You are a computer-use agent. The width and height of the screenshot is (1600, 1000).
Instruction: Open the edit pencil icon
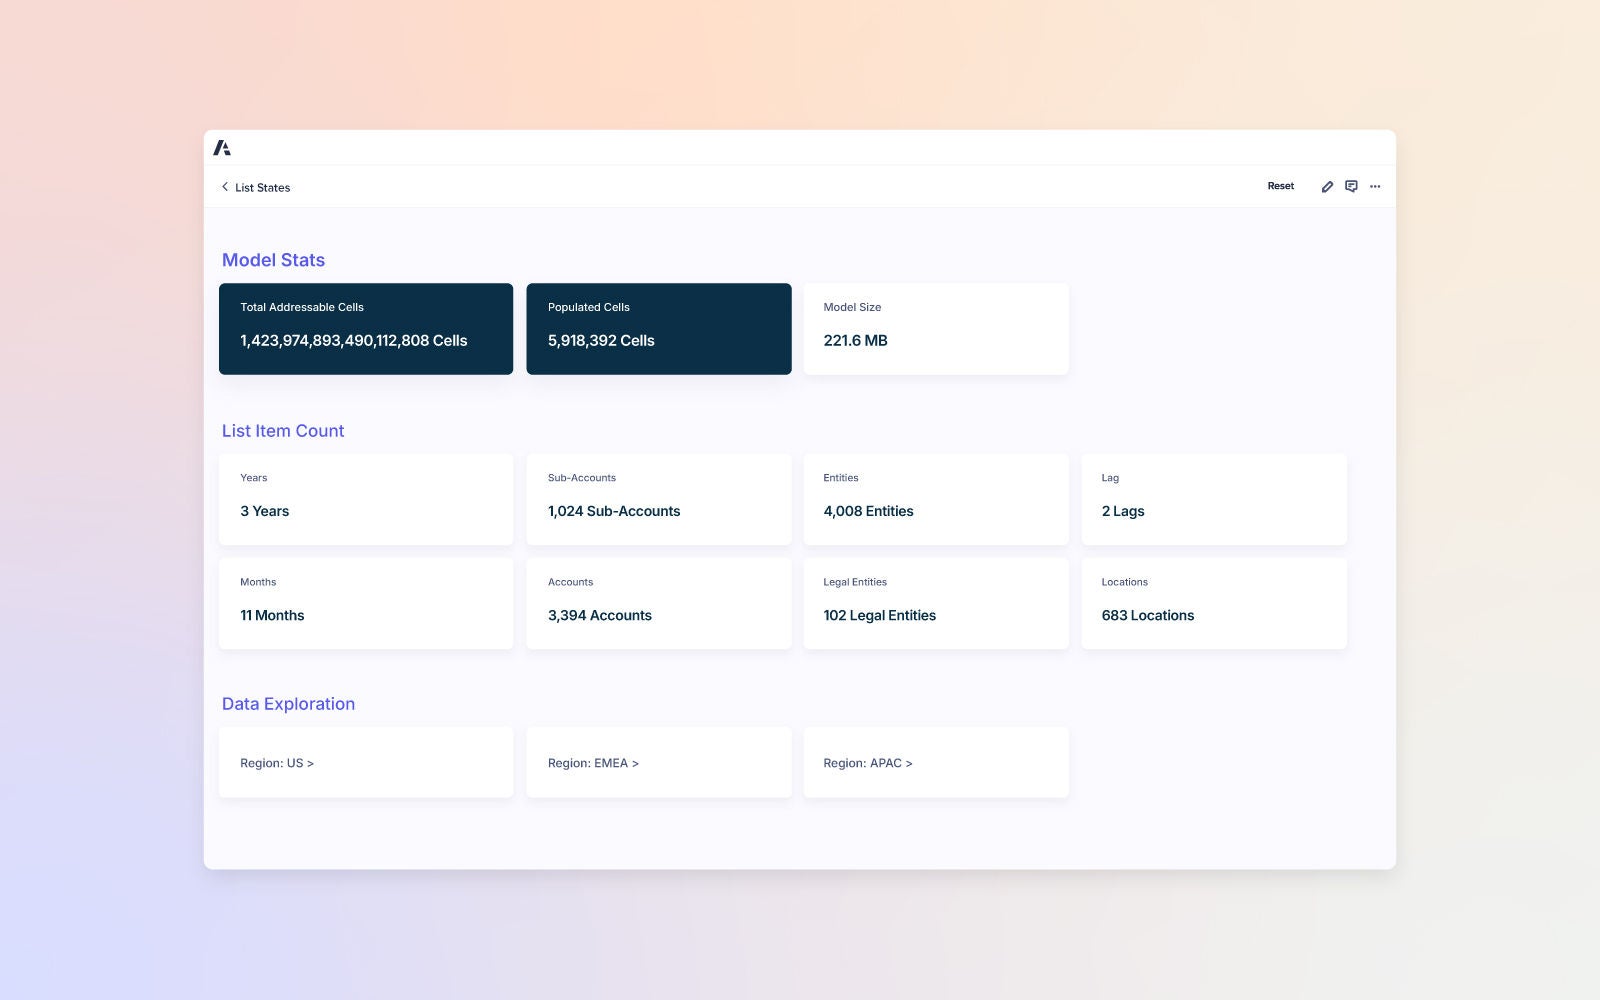[1327, 186]
